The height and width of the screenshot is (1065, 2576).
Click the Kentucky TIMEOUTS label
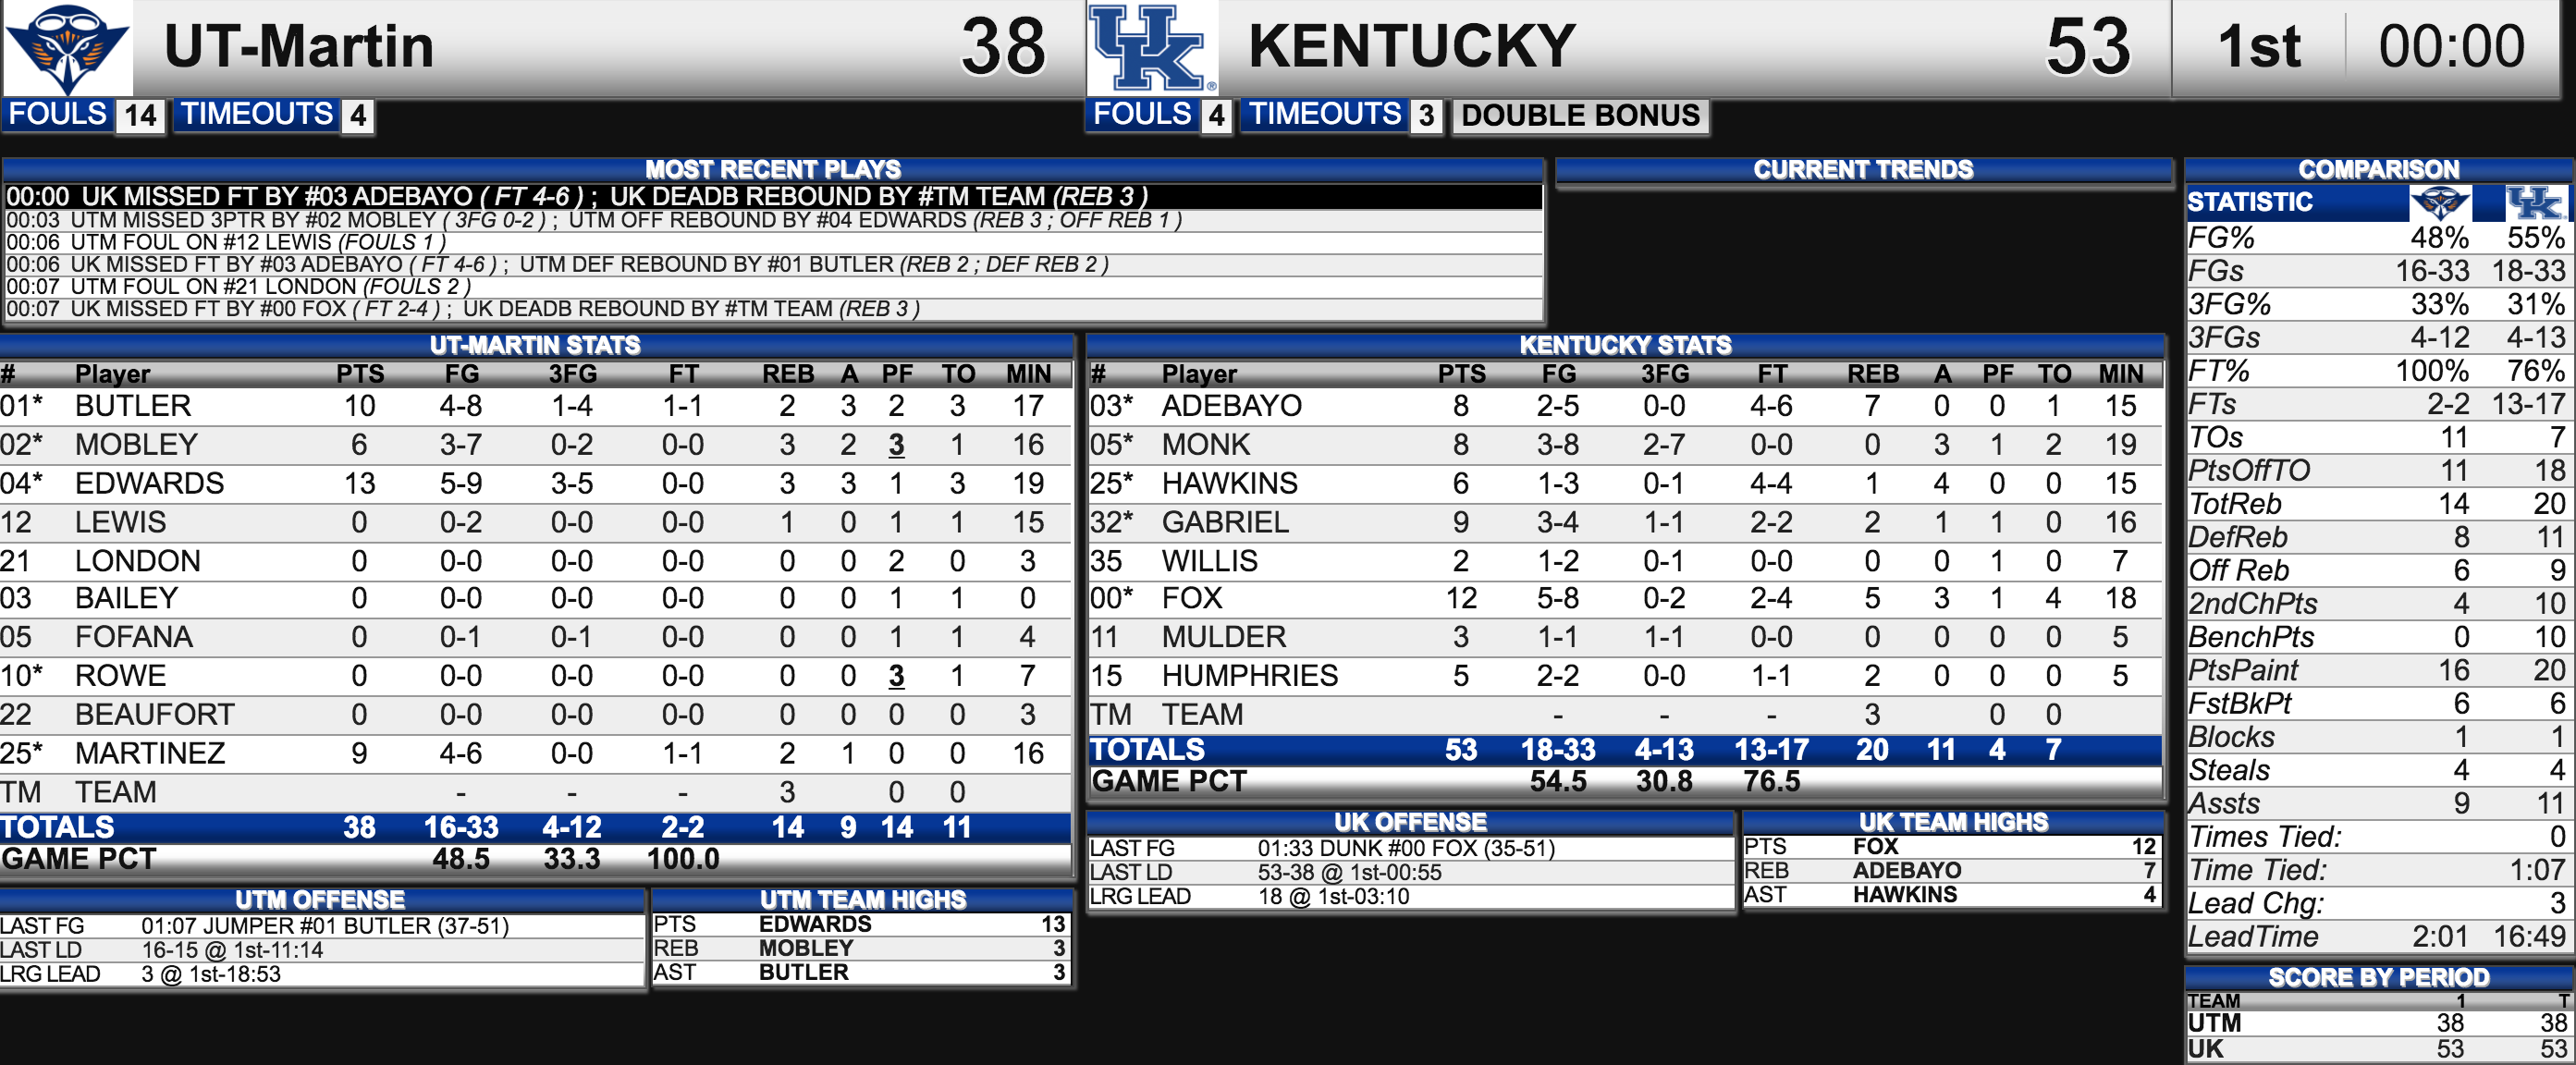pyautogui.click(x=1324, y=115)
